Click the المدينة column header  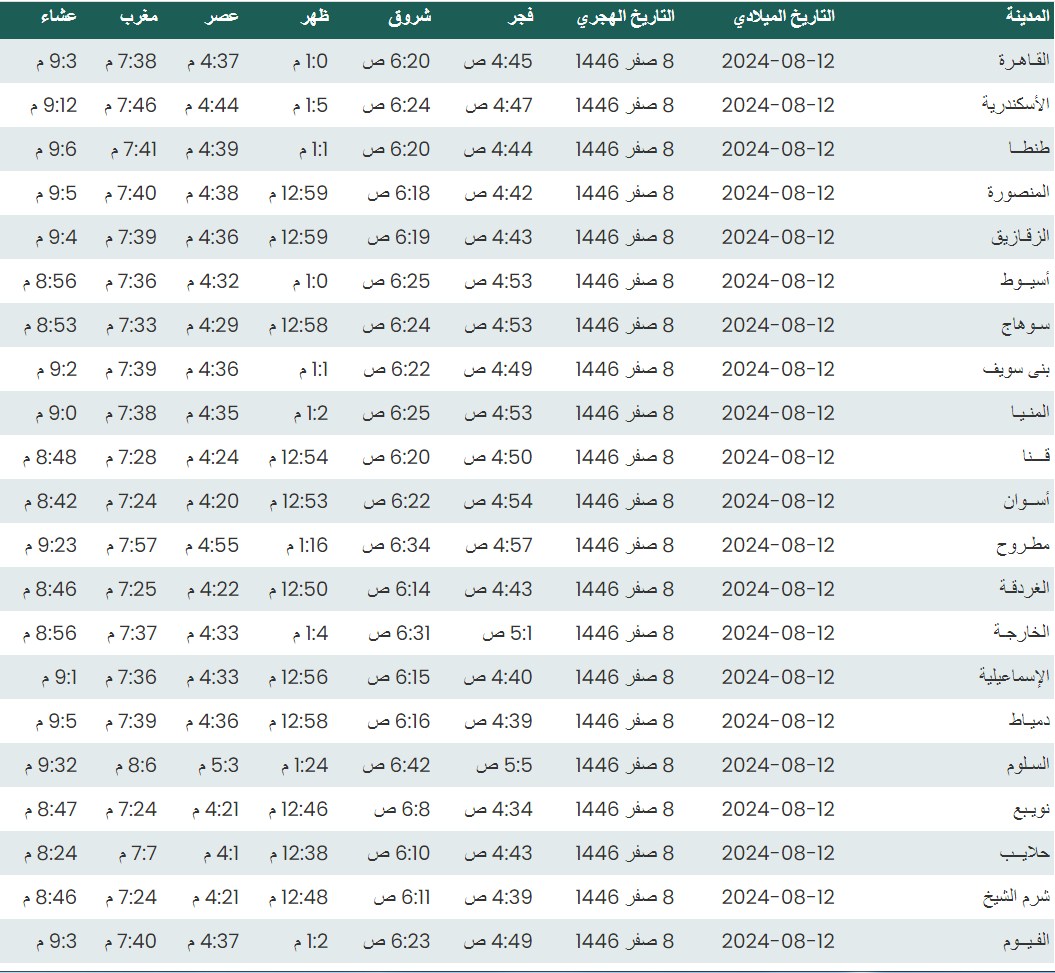tap(1027, 17)
